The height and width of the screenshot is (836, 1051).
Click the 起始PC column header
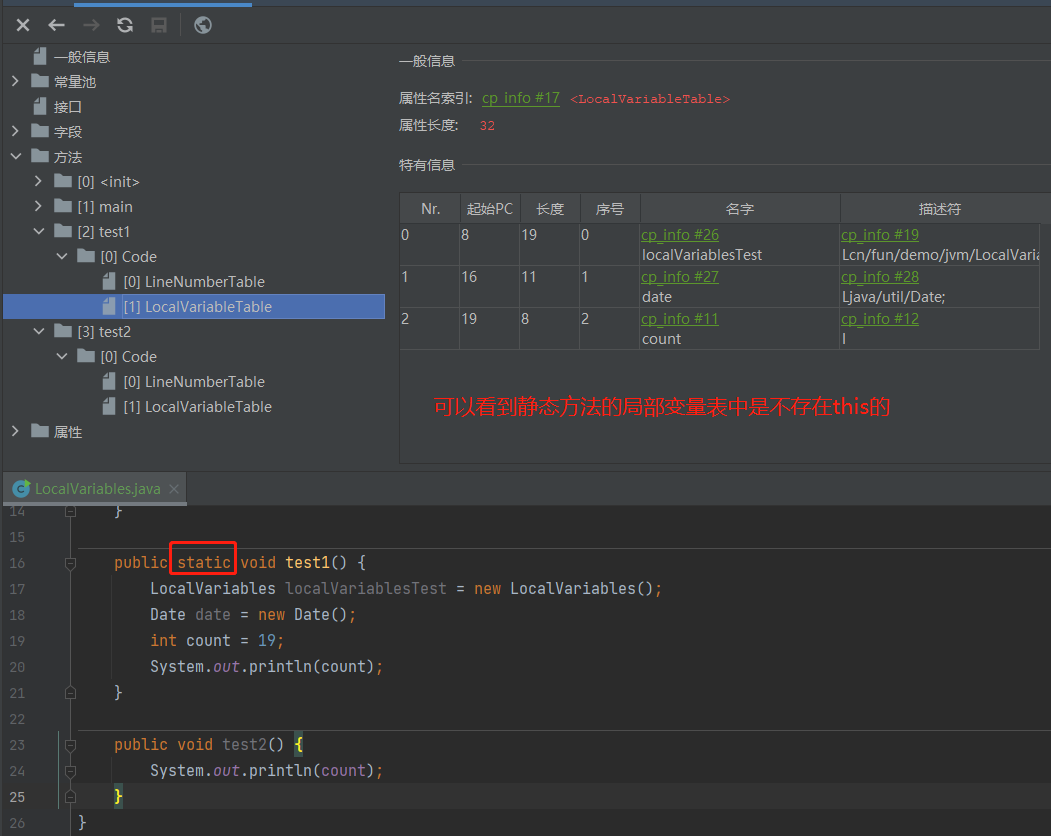point(490,209)
